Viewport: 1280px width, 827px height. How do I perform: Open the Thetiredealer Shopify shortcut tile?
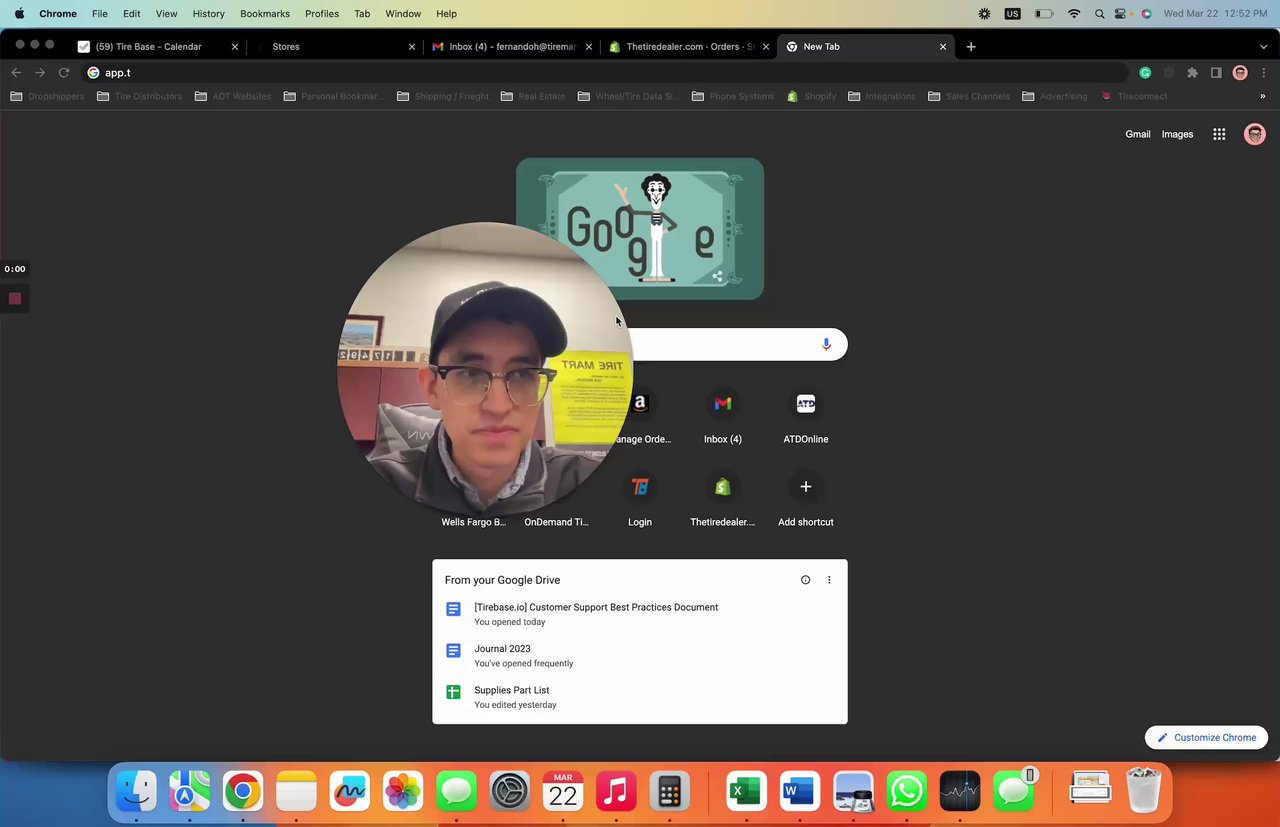(x=723, y=500)
